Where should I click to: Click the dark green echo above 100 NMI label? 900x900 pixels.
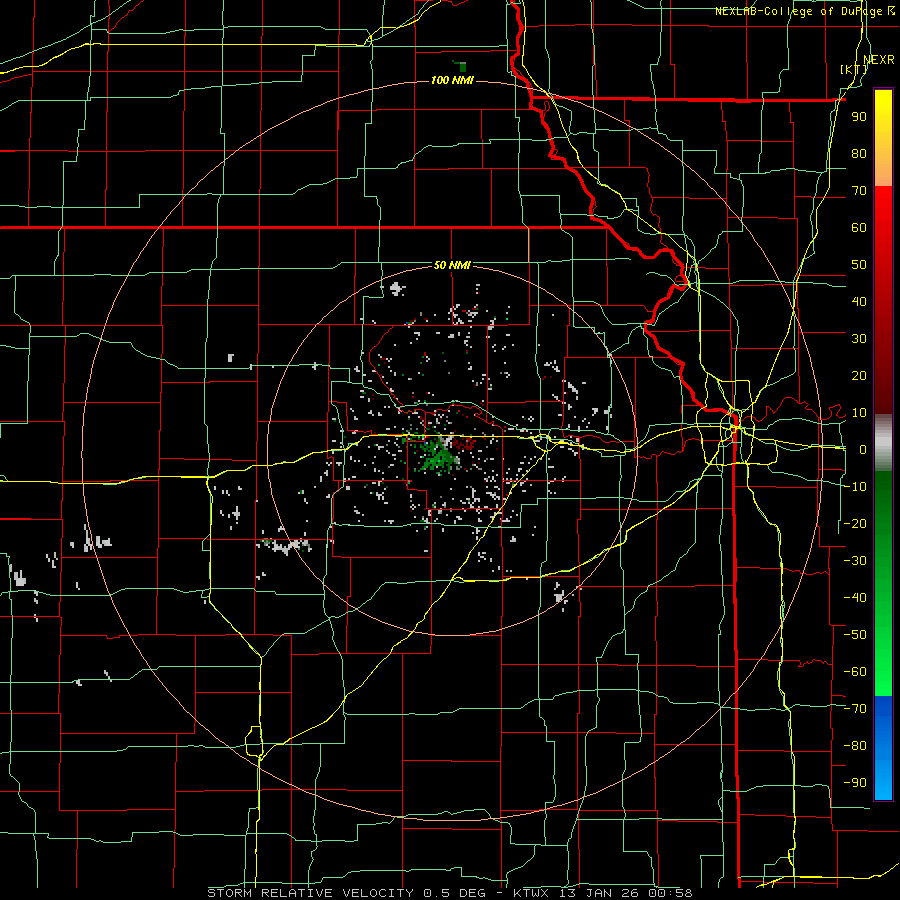point(461,66)
